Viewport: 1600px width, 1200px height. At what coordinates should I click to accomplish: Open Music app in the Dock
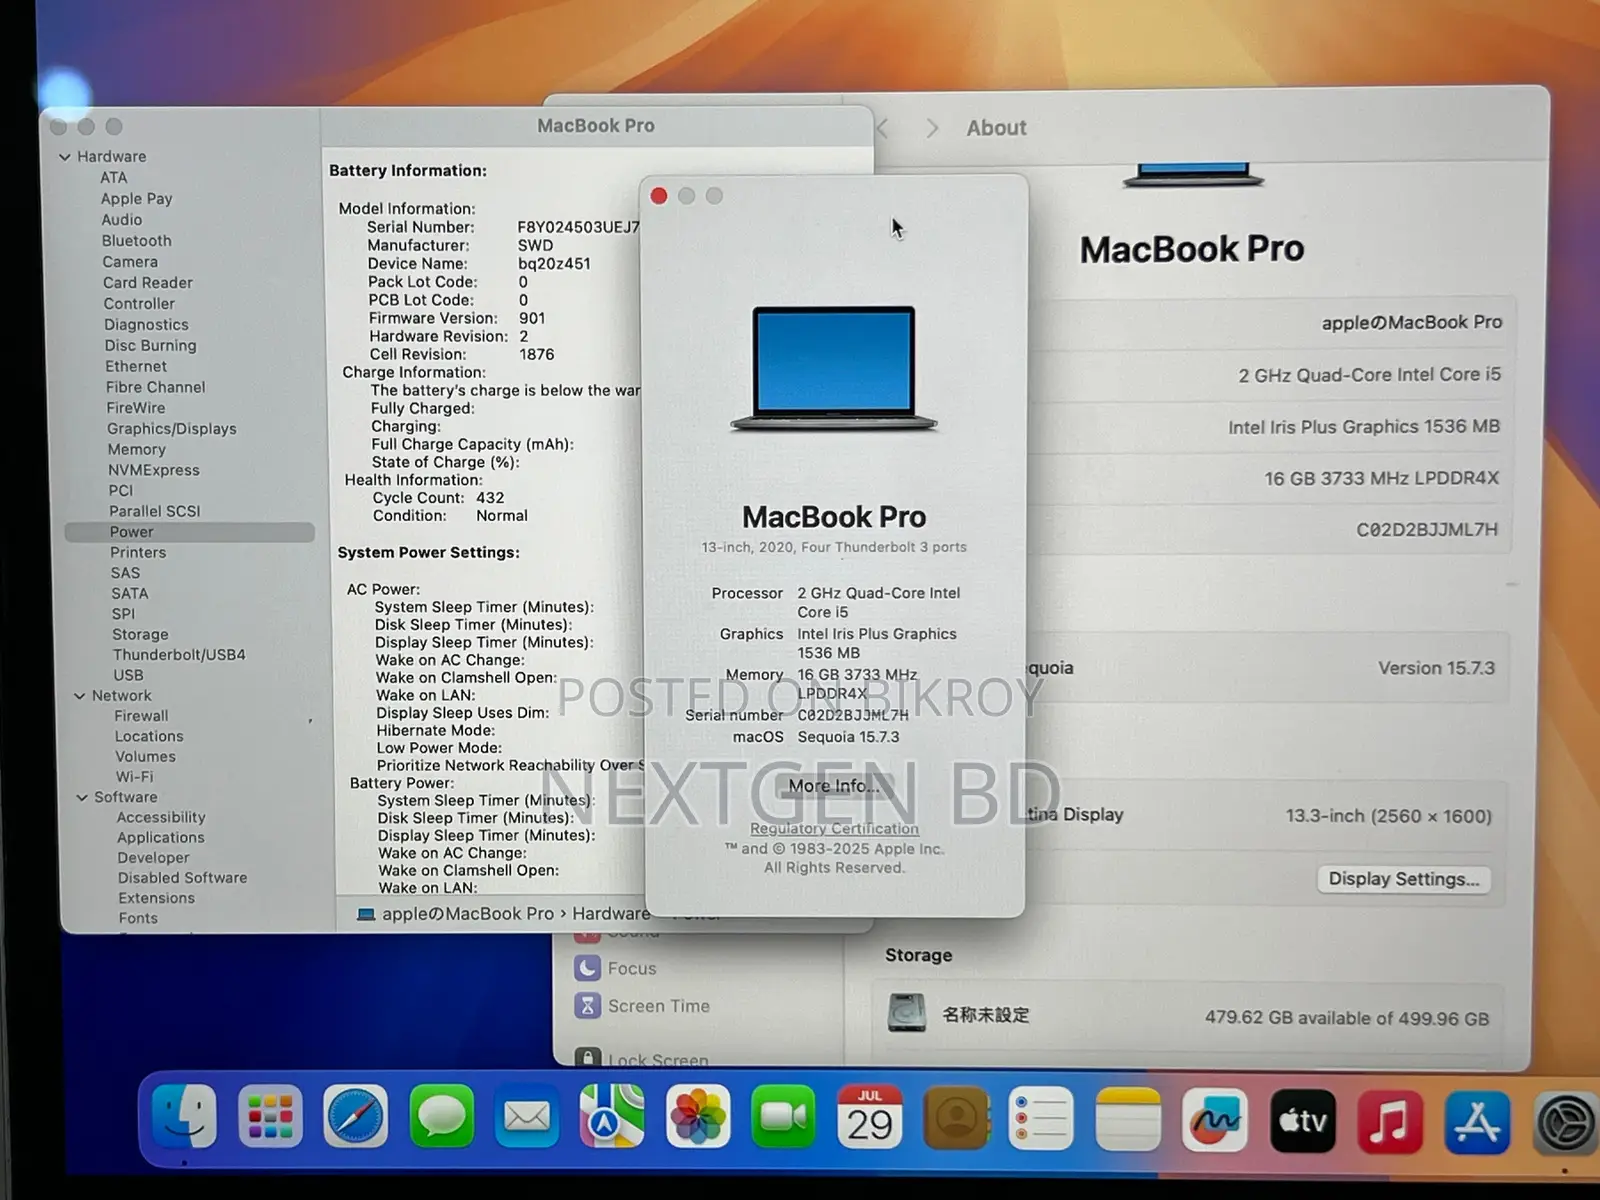(x=1390, y=1121)
